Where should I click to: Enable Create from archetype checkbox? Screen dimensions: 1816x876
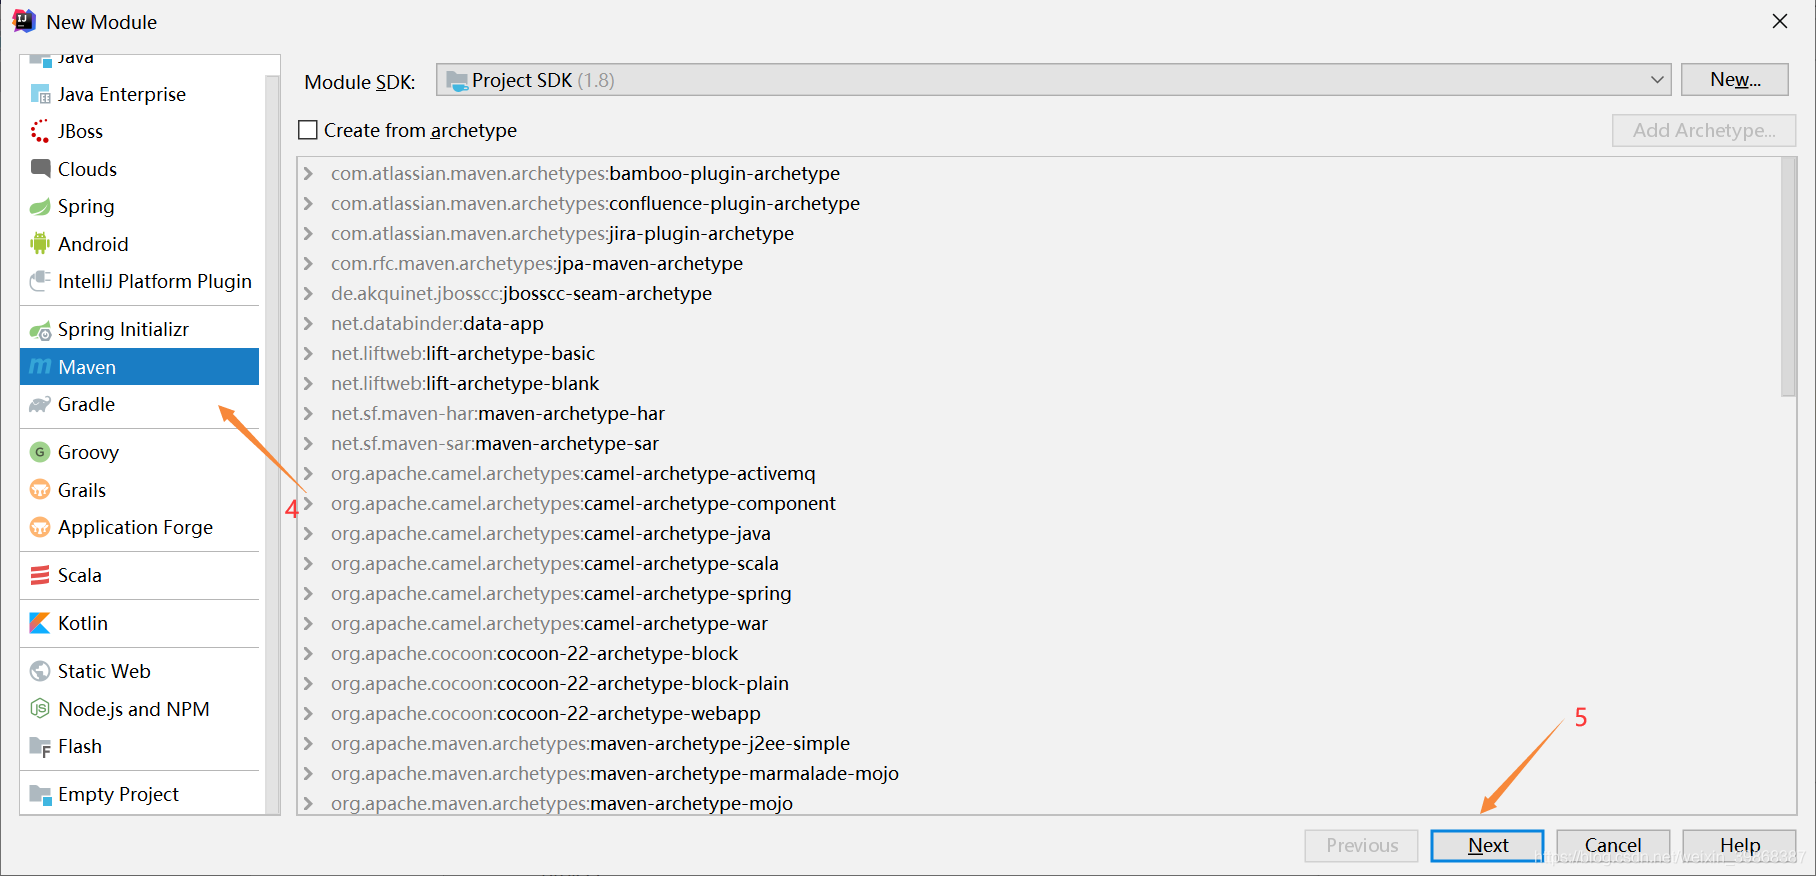tap(308, 130)
